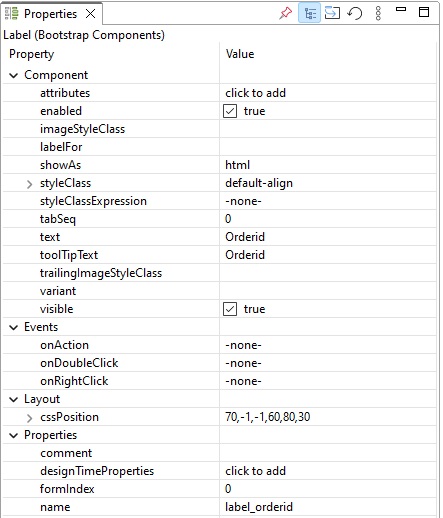Collapse the Events category
The width and height of the screenshot is (443, 518).
point(13,327)
